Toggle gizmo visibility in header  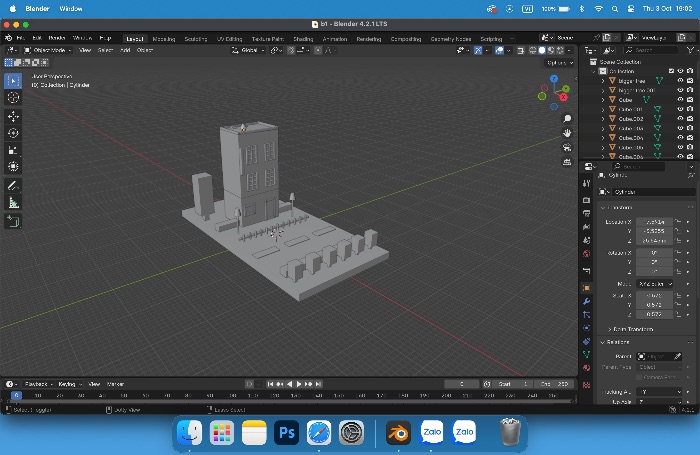tap(478, 50)
